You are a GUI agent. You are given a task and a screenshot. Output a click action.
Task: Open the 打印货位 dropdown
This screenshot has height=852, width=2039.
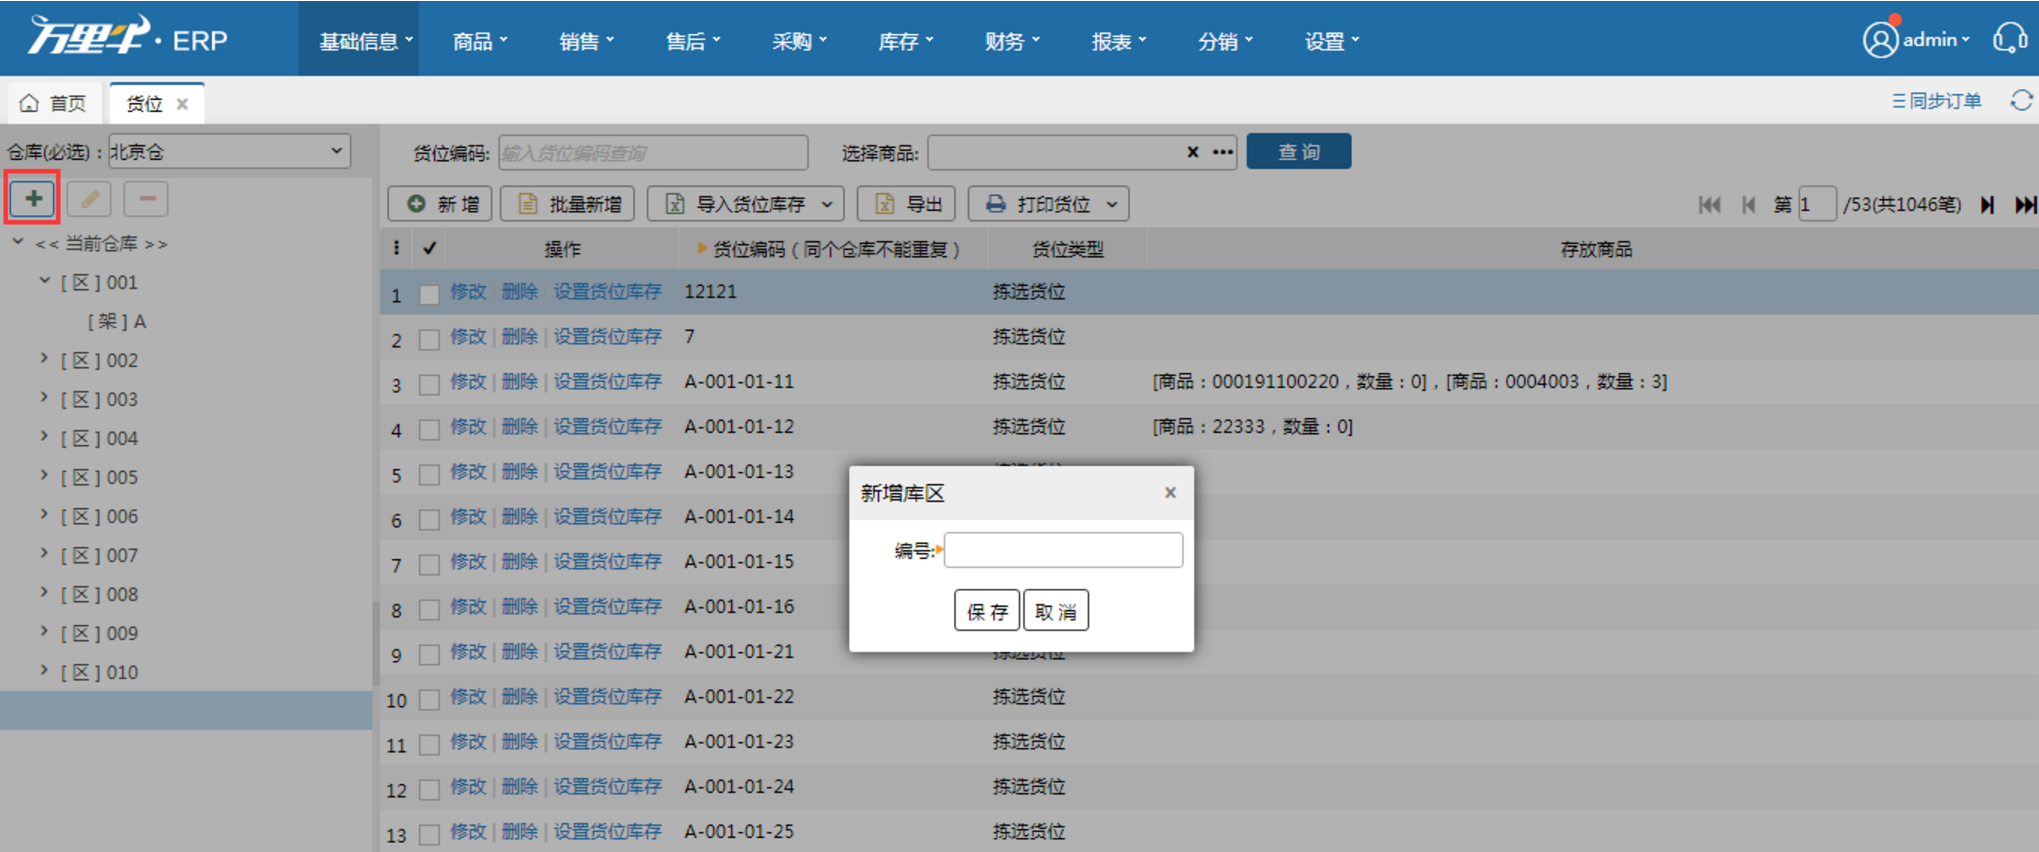click(1049, 204)
